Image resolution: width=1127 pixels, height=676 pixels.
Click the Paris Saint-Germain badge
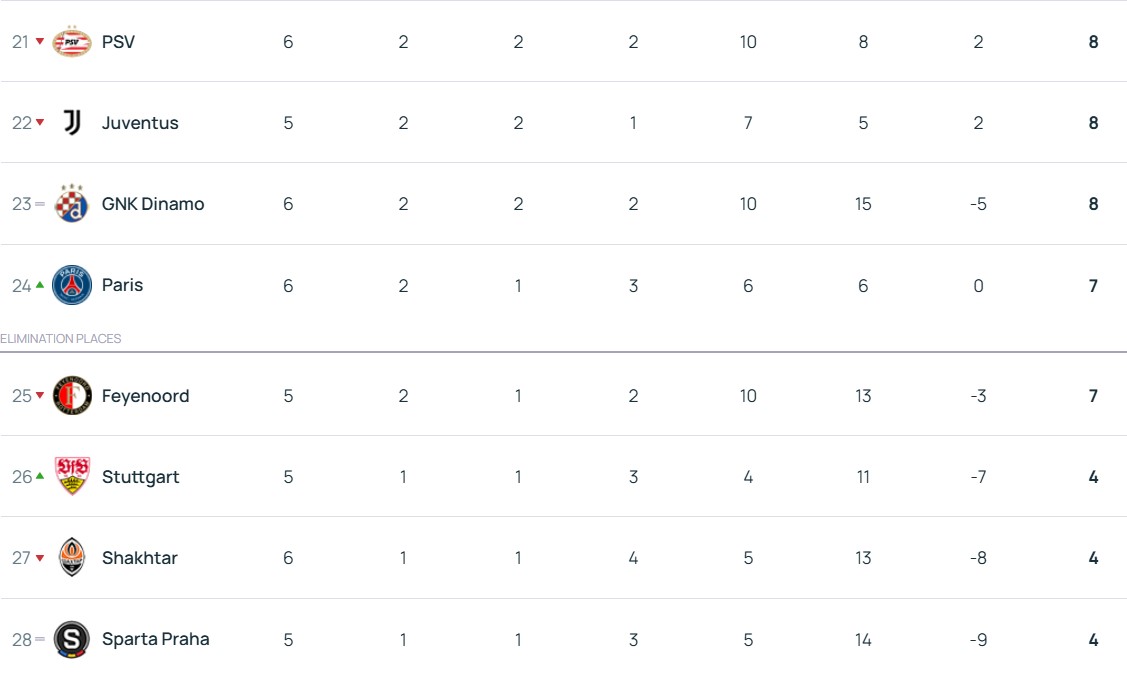[x=72, y=285]
